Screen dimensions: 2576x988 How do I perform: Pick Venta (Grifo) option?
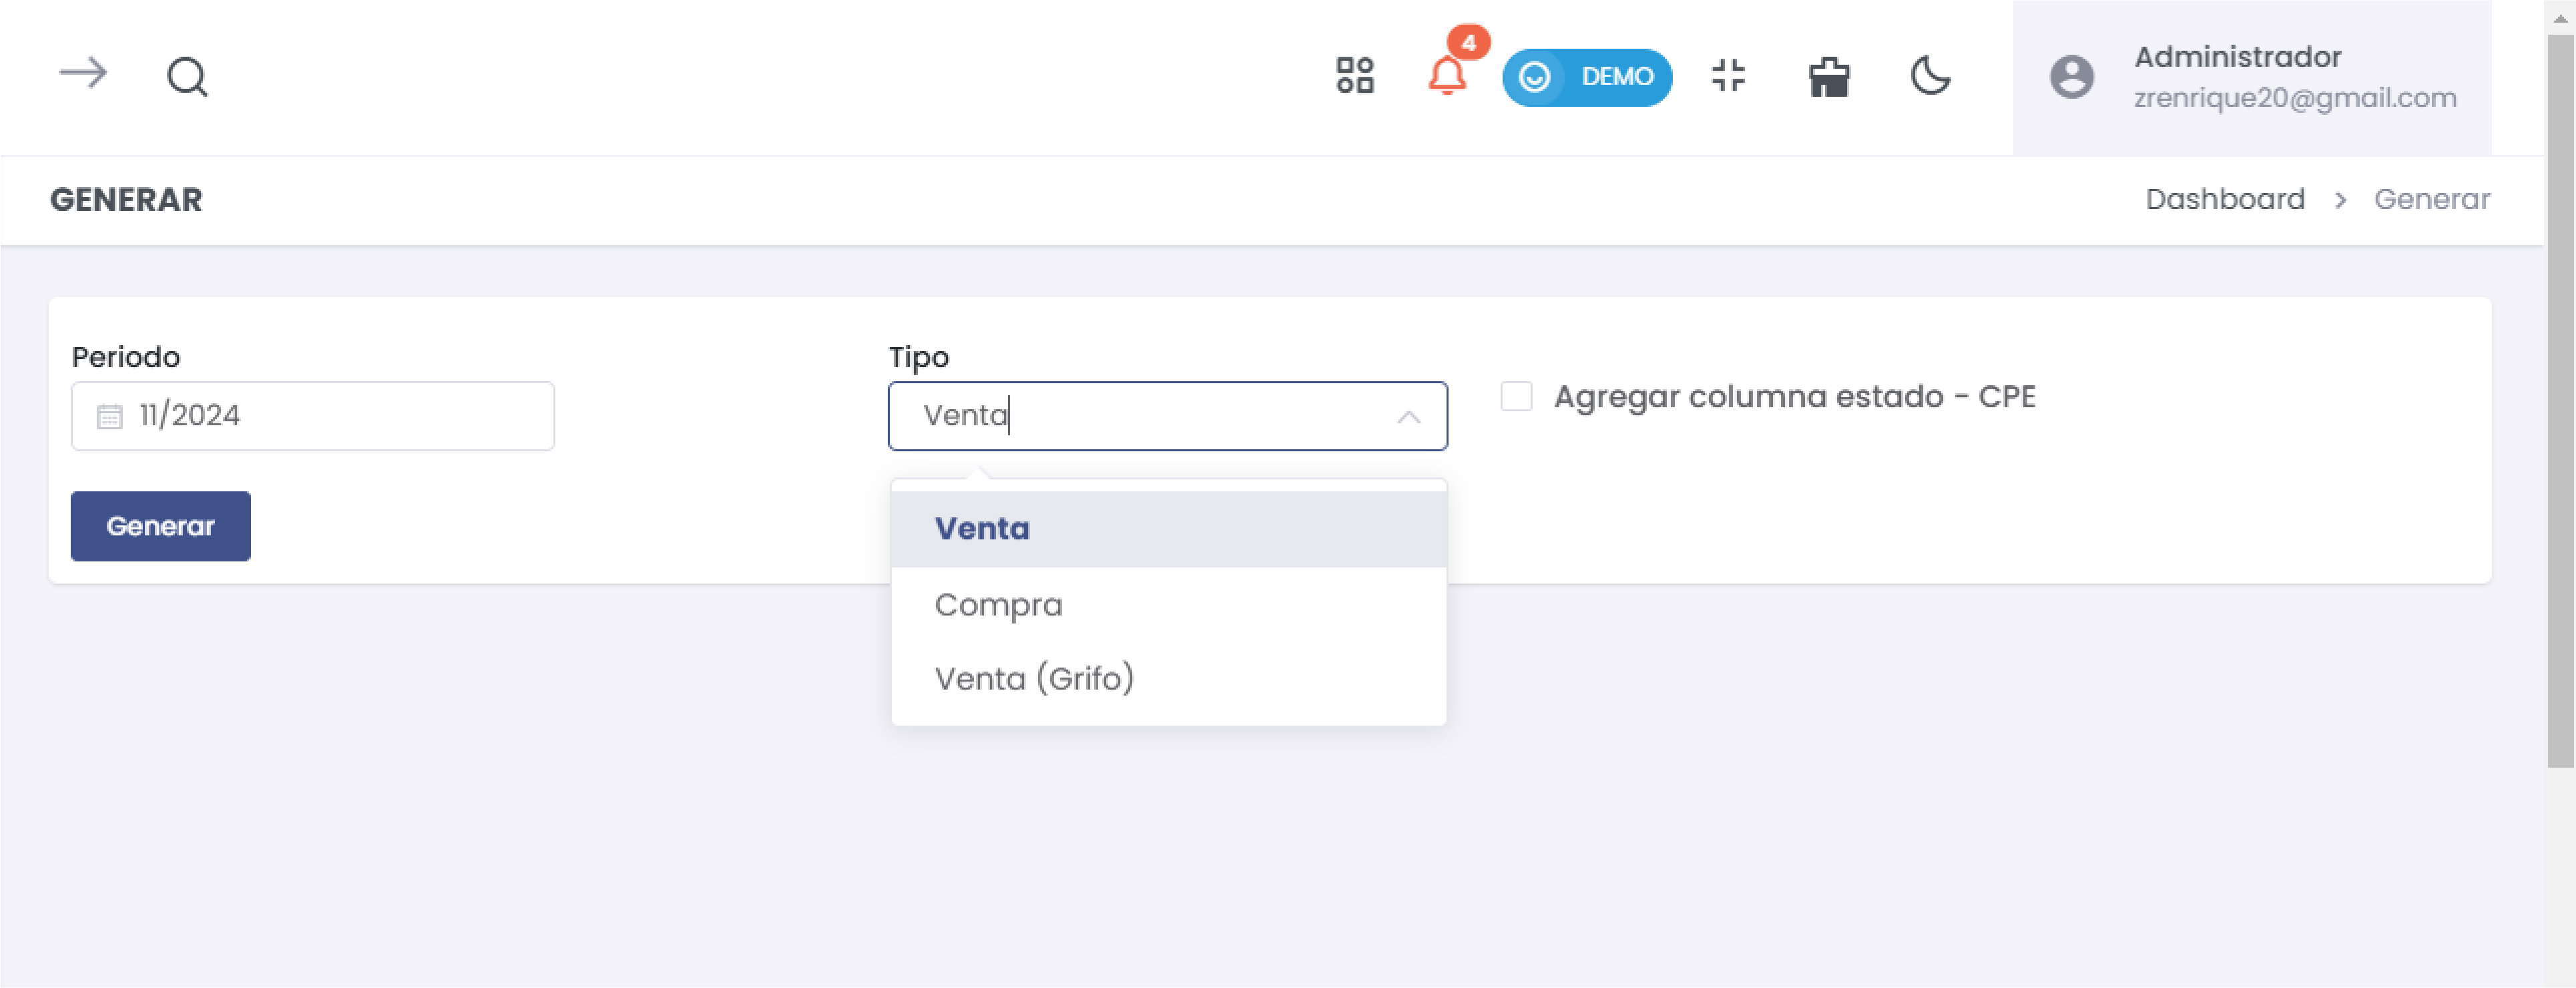pos(1034,678)
